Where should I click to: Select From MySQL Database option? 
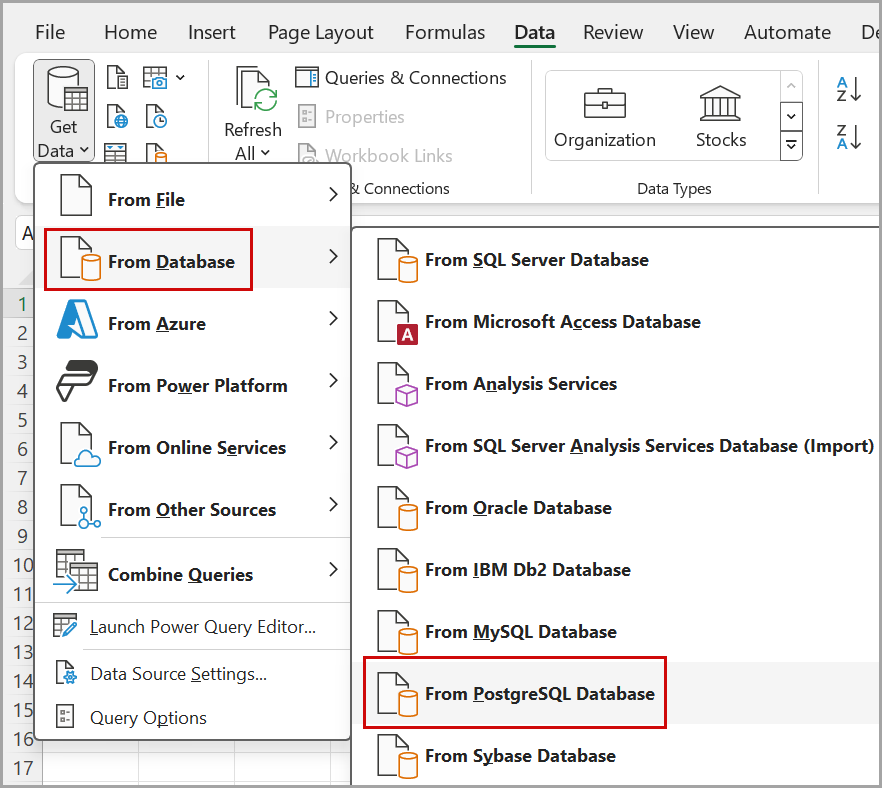(x=520, y=631)
